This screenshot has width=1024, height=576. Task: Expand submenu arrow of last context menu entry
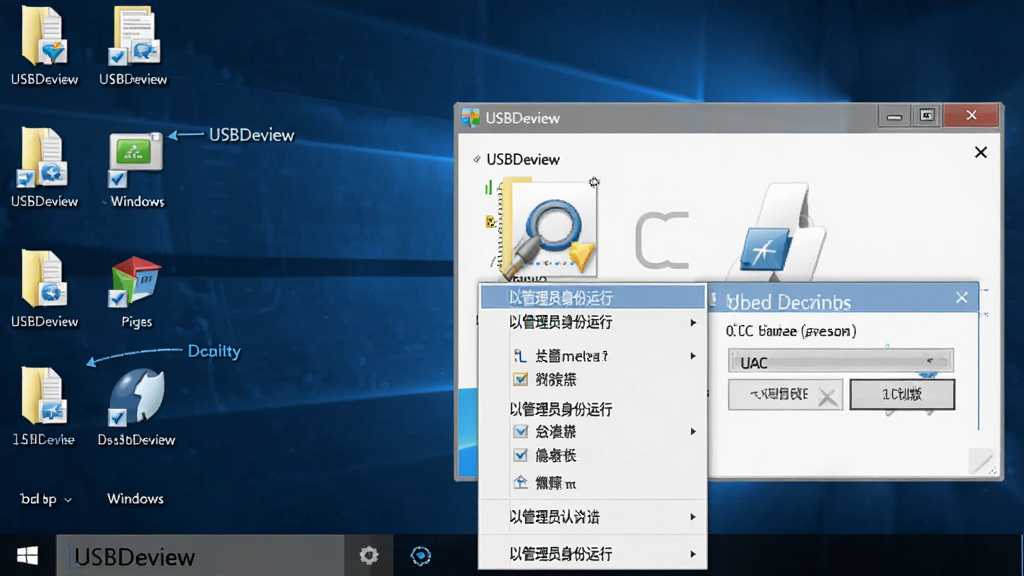pos(693,554)
